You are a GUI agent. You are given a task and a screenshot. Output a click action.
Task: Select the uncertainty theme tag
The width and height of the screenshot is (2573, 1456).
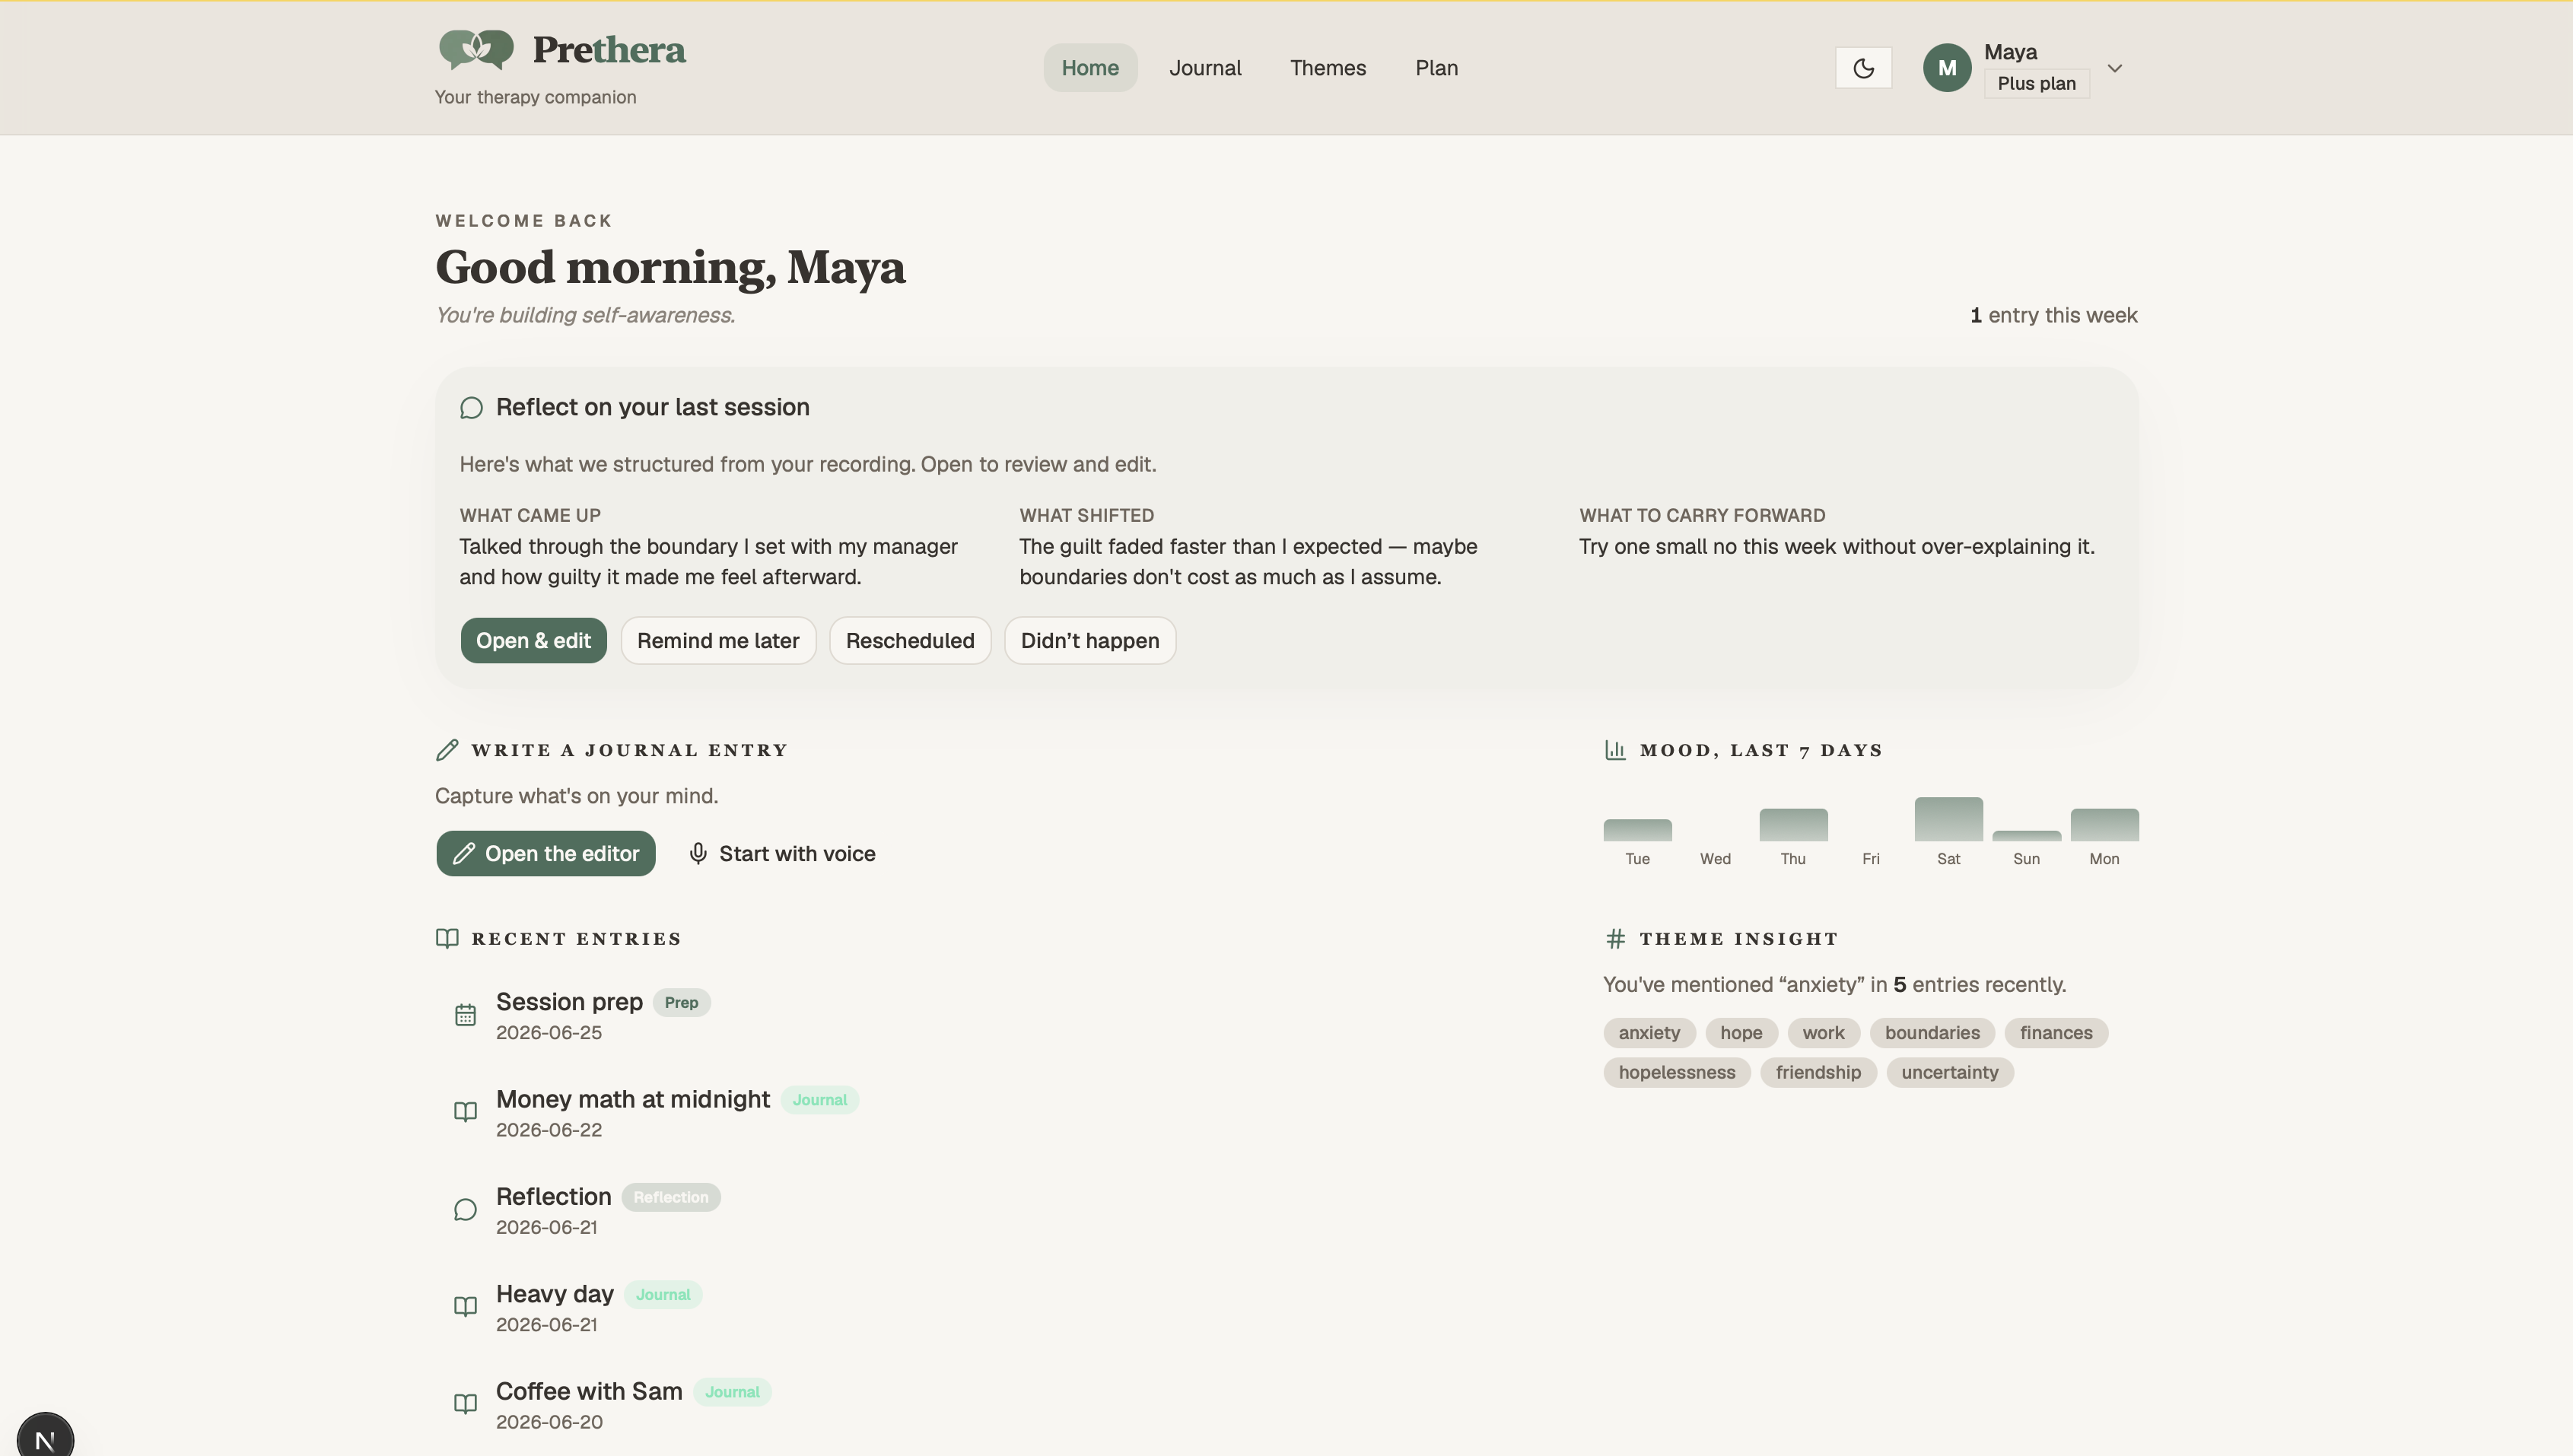(x=1949, y=1073)
